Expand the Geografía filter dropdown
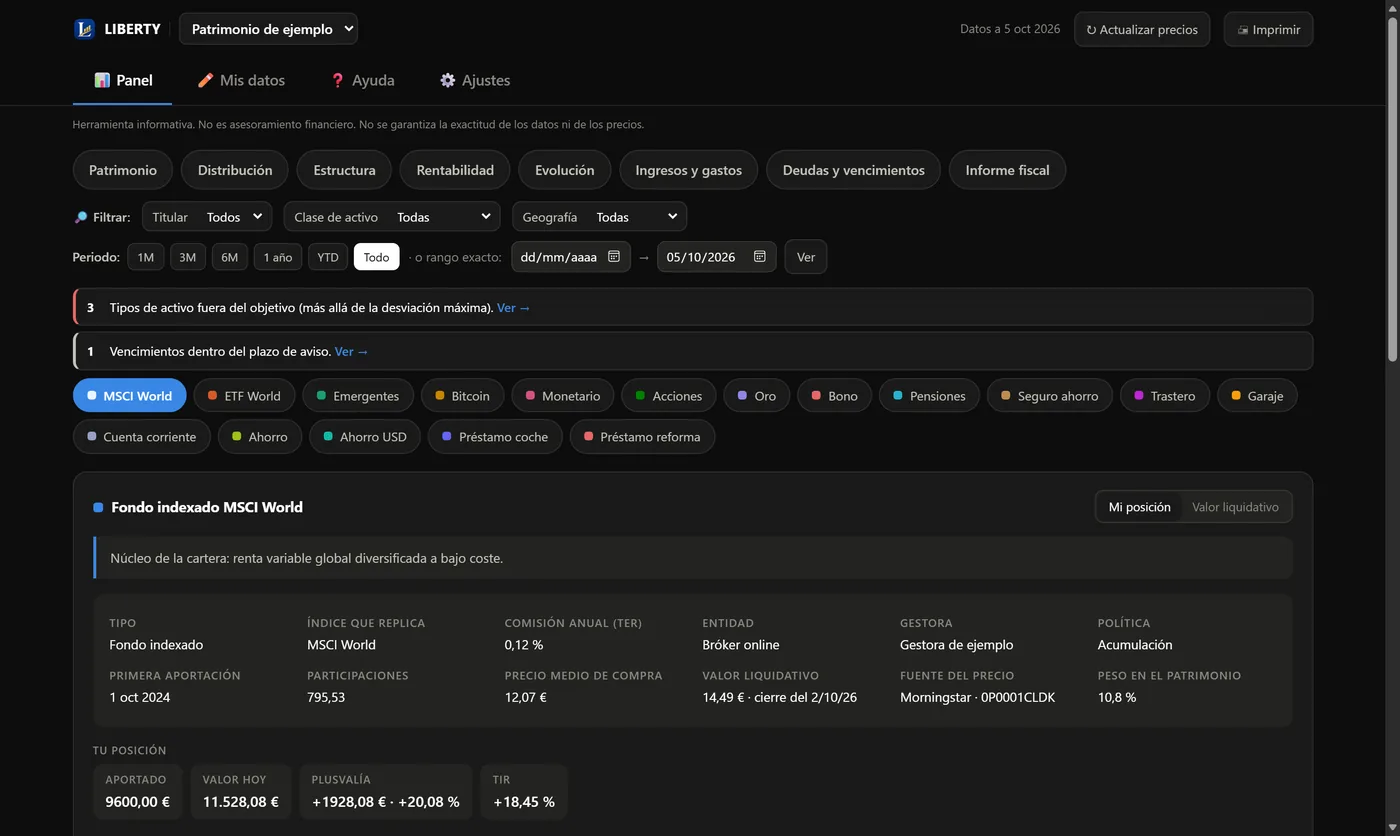1400x836 pixels. coord(599,217)
